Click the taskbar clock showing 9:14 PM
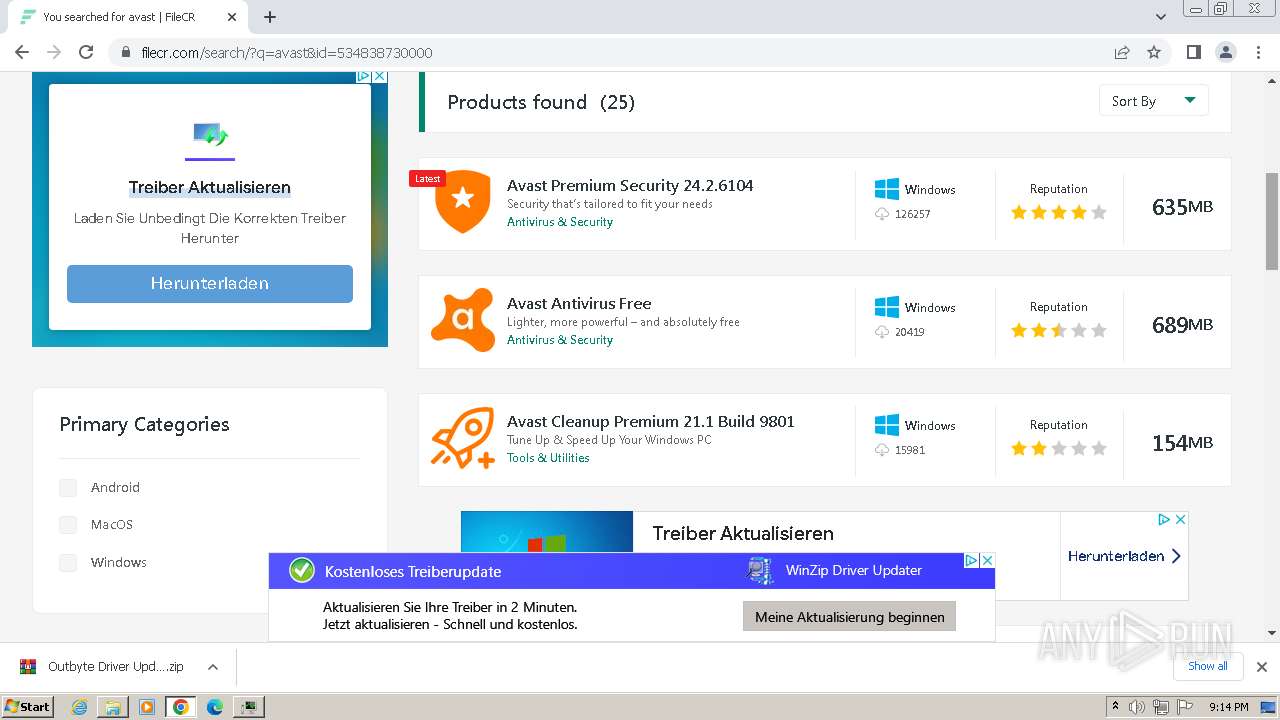 [x=1228, y=707]
